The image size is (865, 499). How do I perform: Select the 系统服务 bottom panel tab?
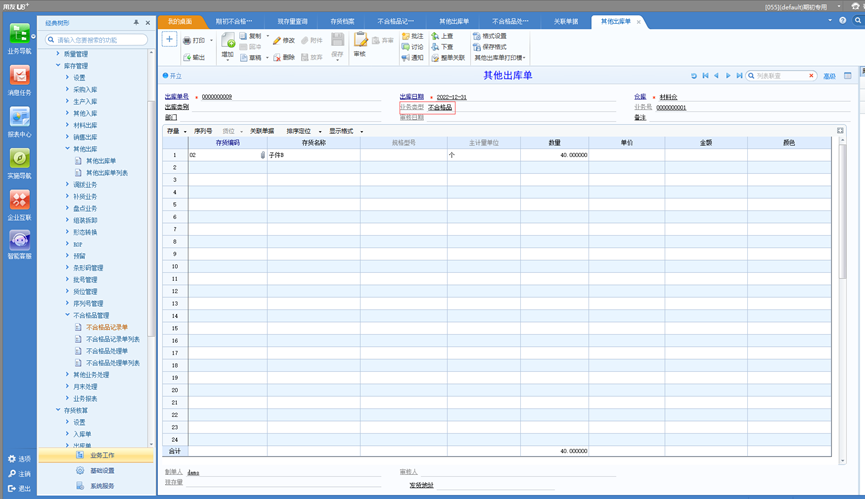[95, 486]
